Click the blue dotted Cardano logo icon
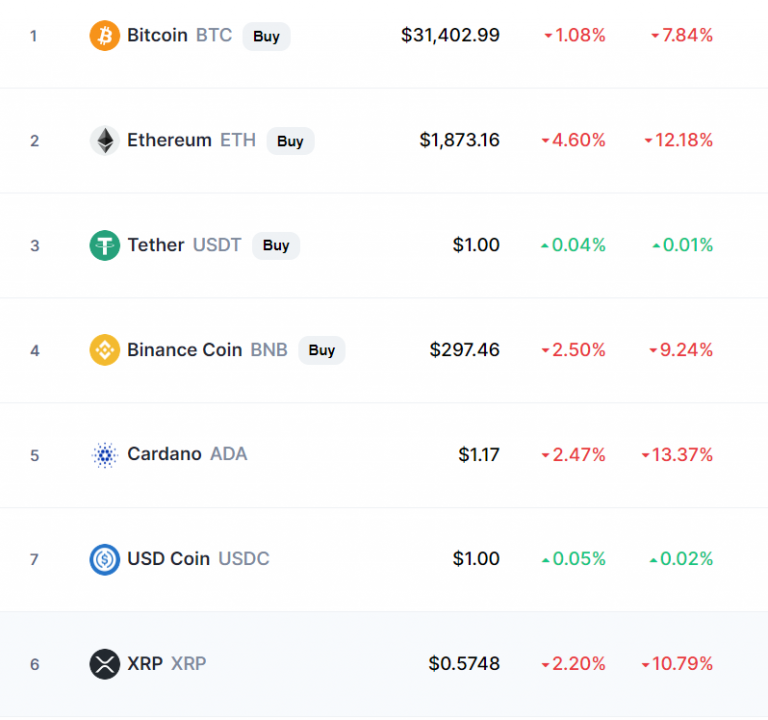This screenshot has height=720, width=768. pos(104,455)
